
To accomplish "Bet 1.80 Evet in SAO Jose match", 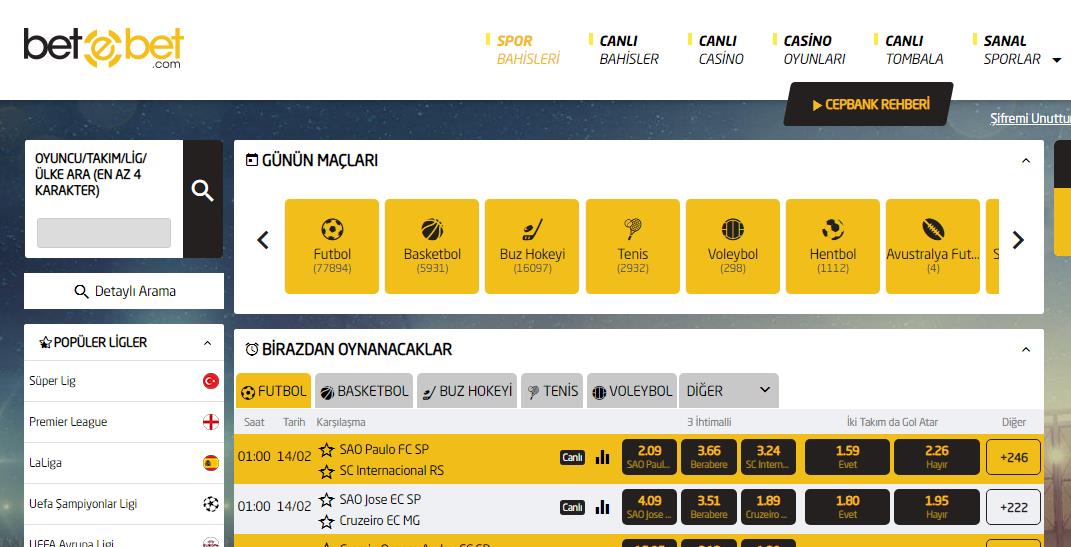I will click(x=847, y=507).
